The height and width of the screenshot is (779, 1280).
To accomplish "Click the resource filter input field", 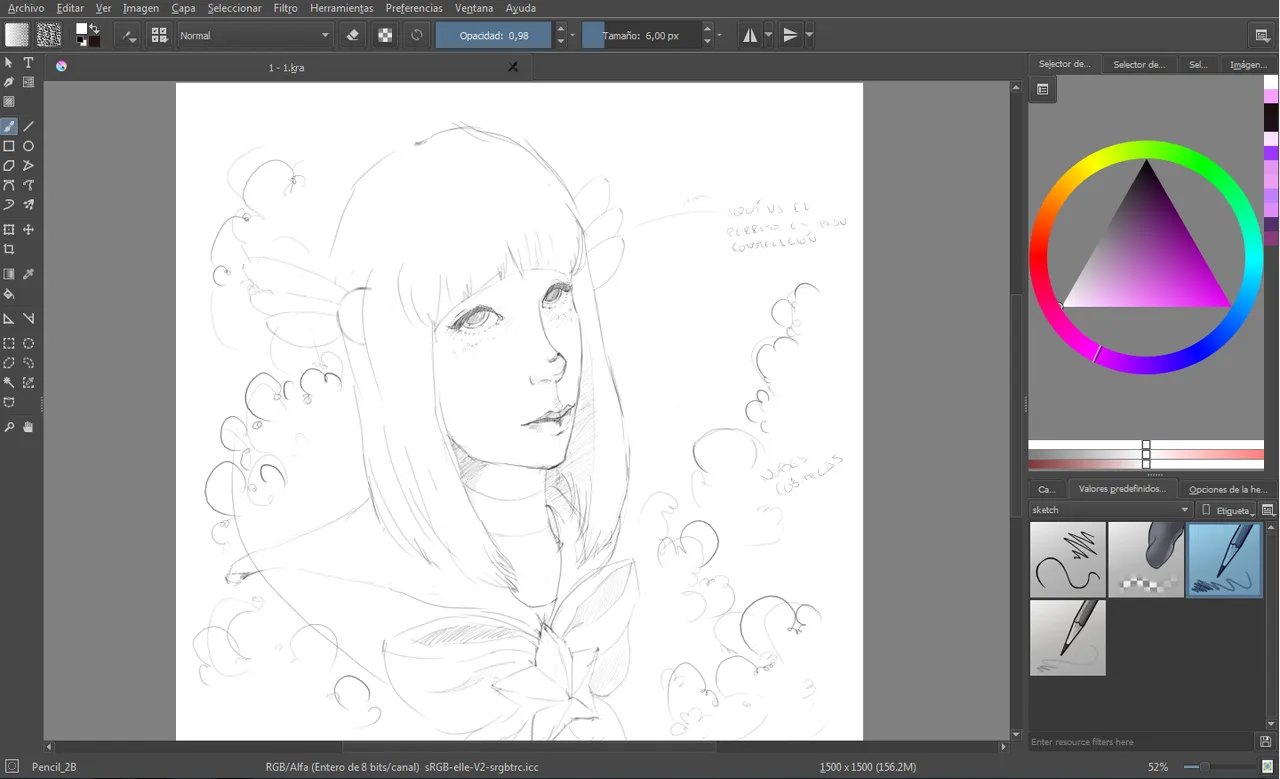I will pos(1142,742).
